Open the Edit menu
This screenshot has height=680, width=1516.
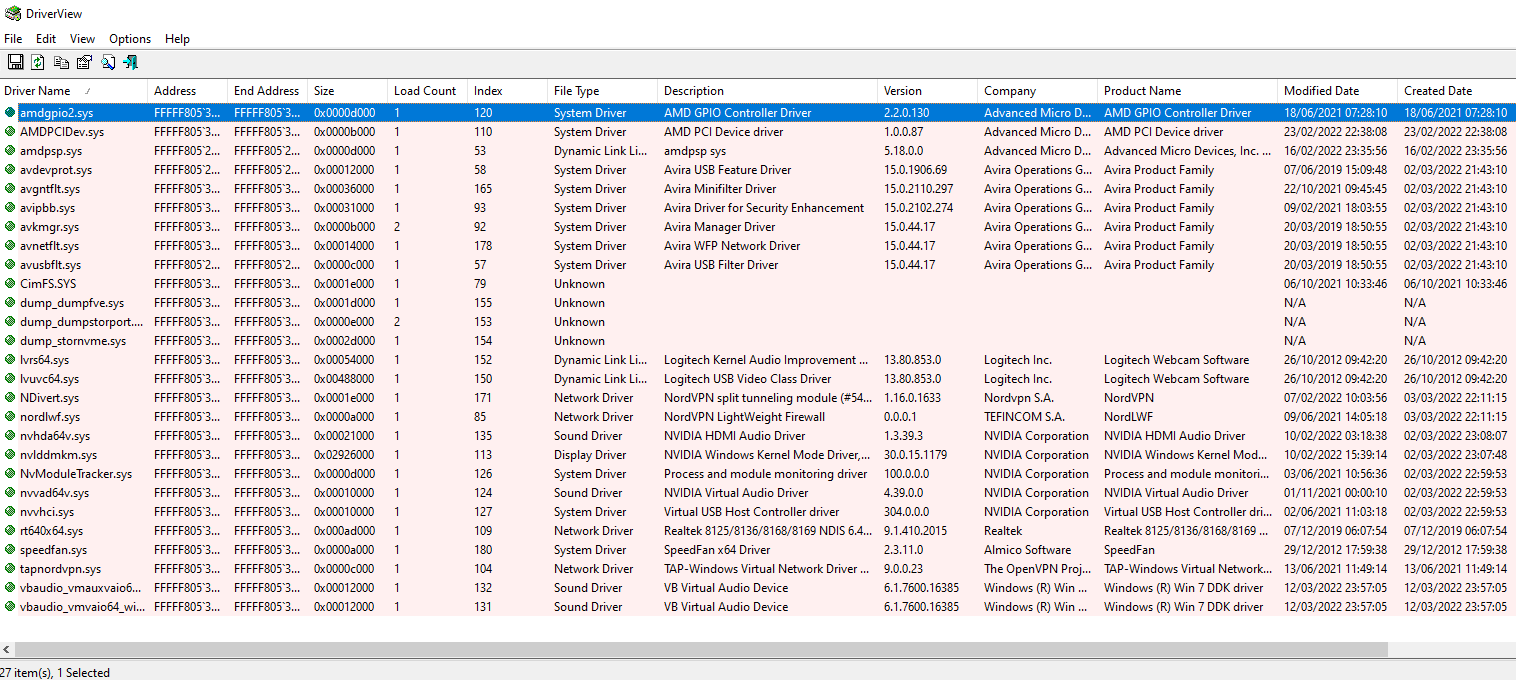pos(46,39)
